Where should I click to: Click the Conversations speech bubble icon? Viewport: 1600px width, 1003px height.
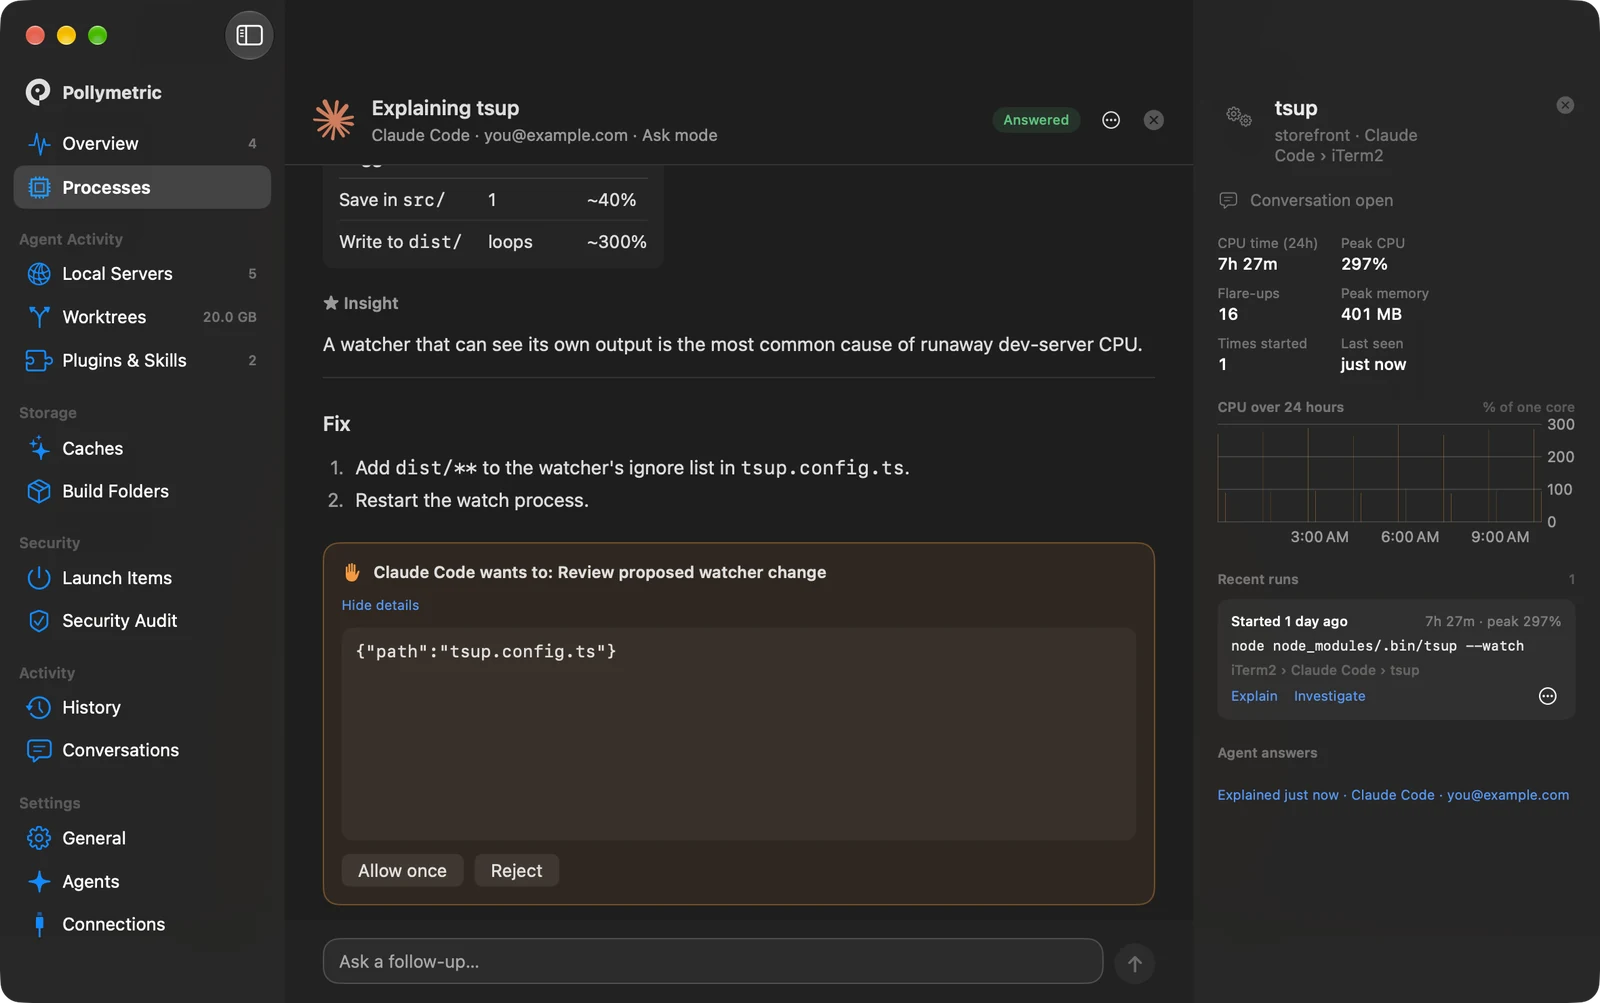39,750
